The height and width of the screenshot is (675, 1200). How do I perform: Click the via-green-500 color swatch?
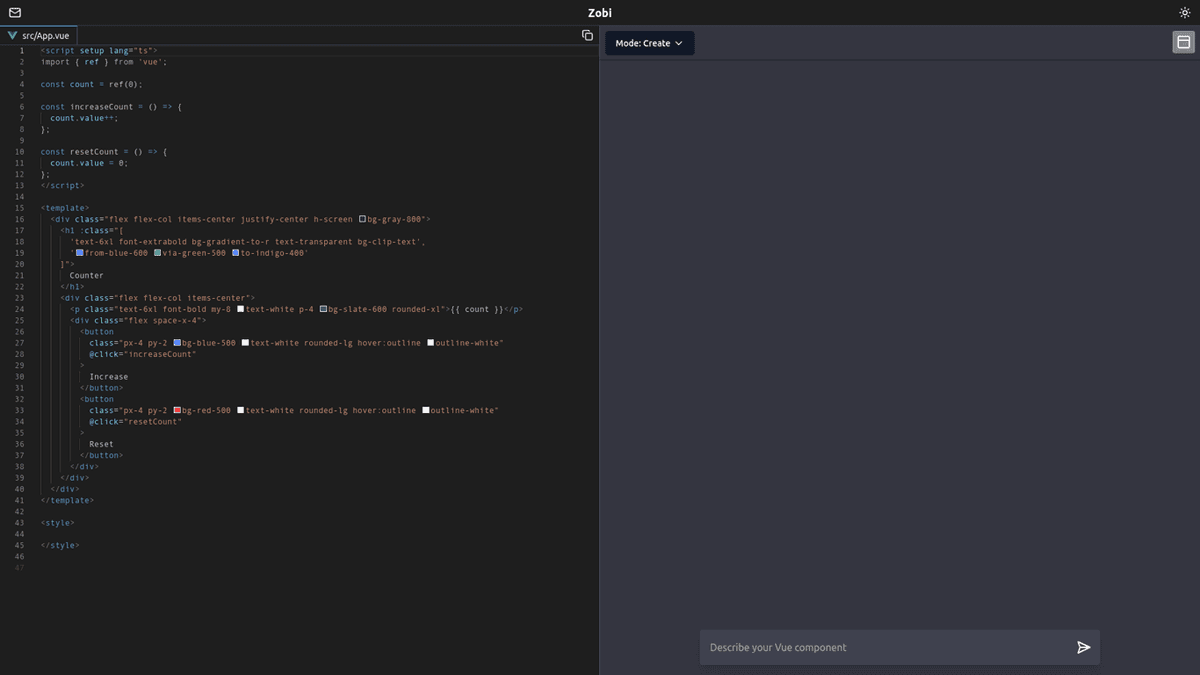[157, 253]
